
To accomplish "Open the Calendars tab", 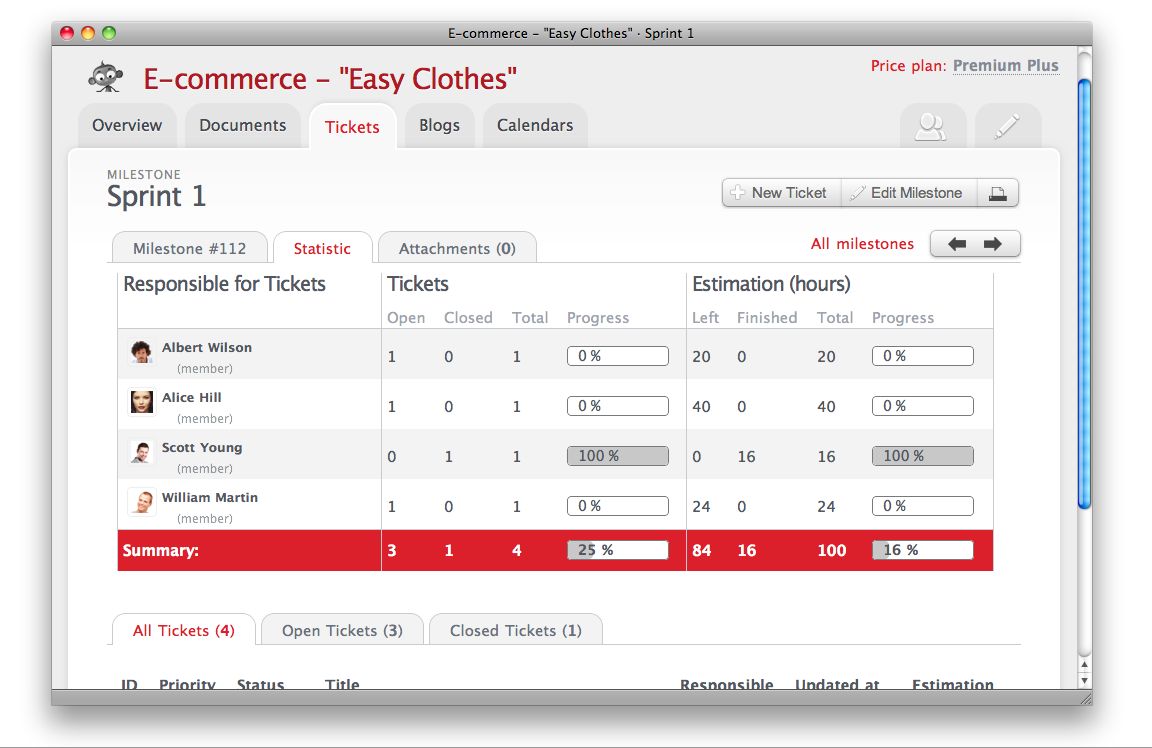I will [535, 126].
